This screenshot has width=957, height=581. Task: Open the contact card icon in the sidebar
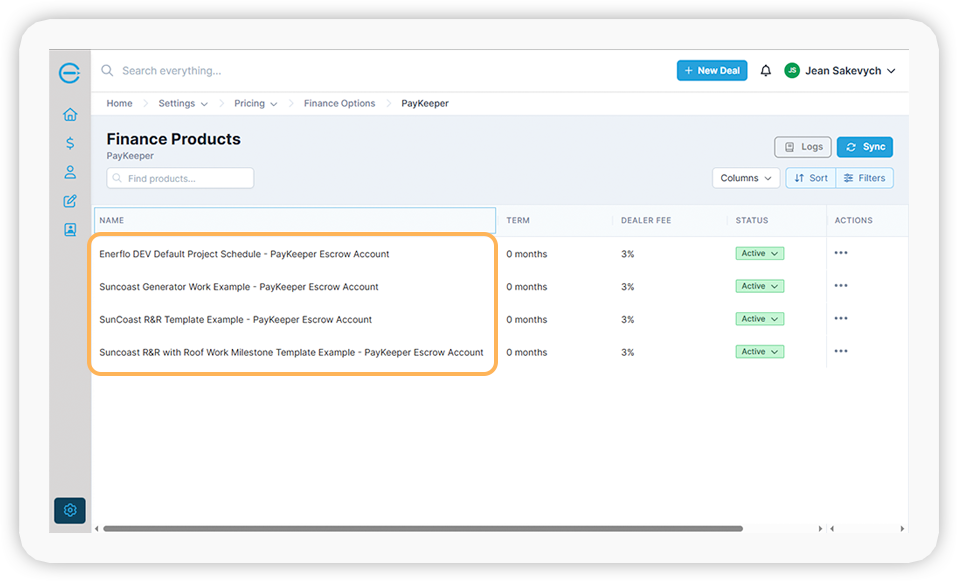click(69, 229)
